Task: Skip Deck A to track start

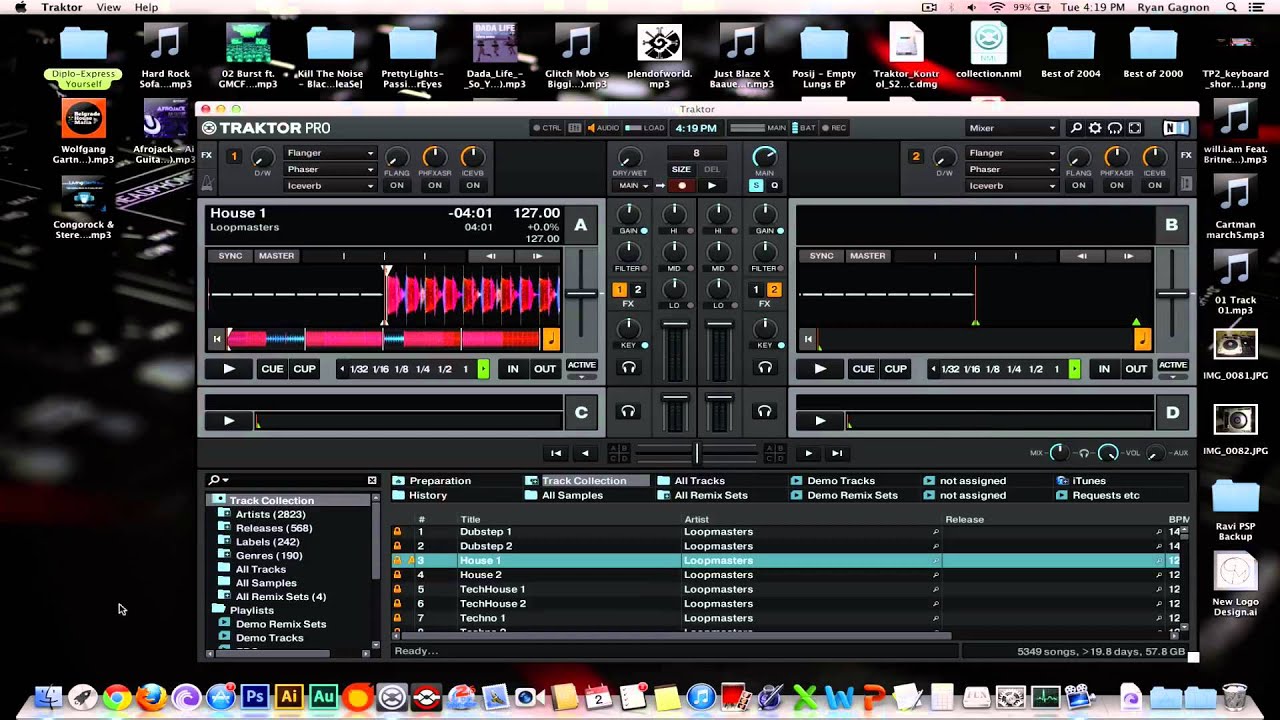Action: pyautogui.click(x=217, y=340)
